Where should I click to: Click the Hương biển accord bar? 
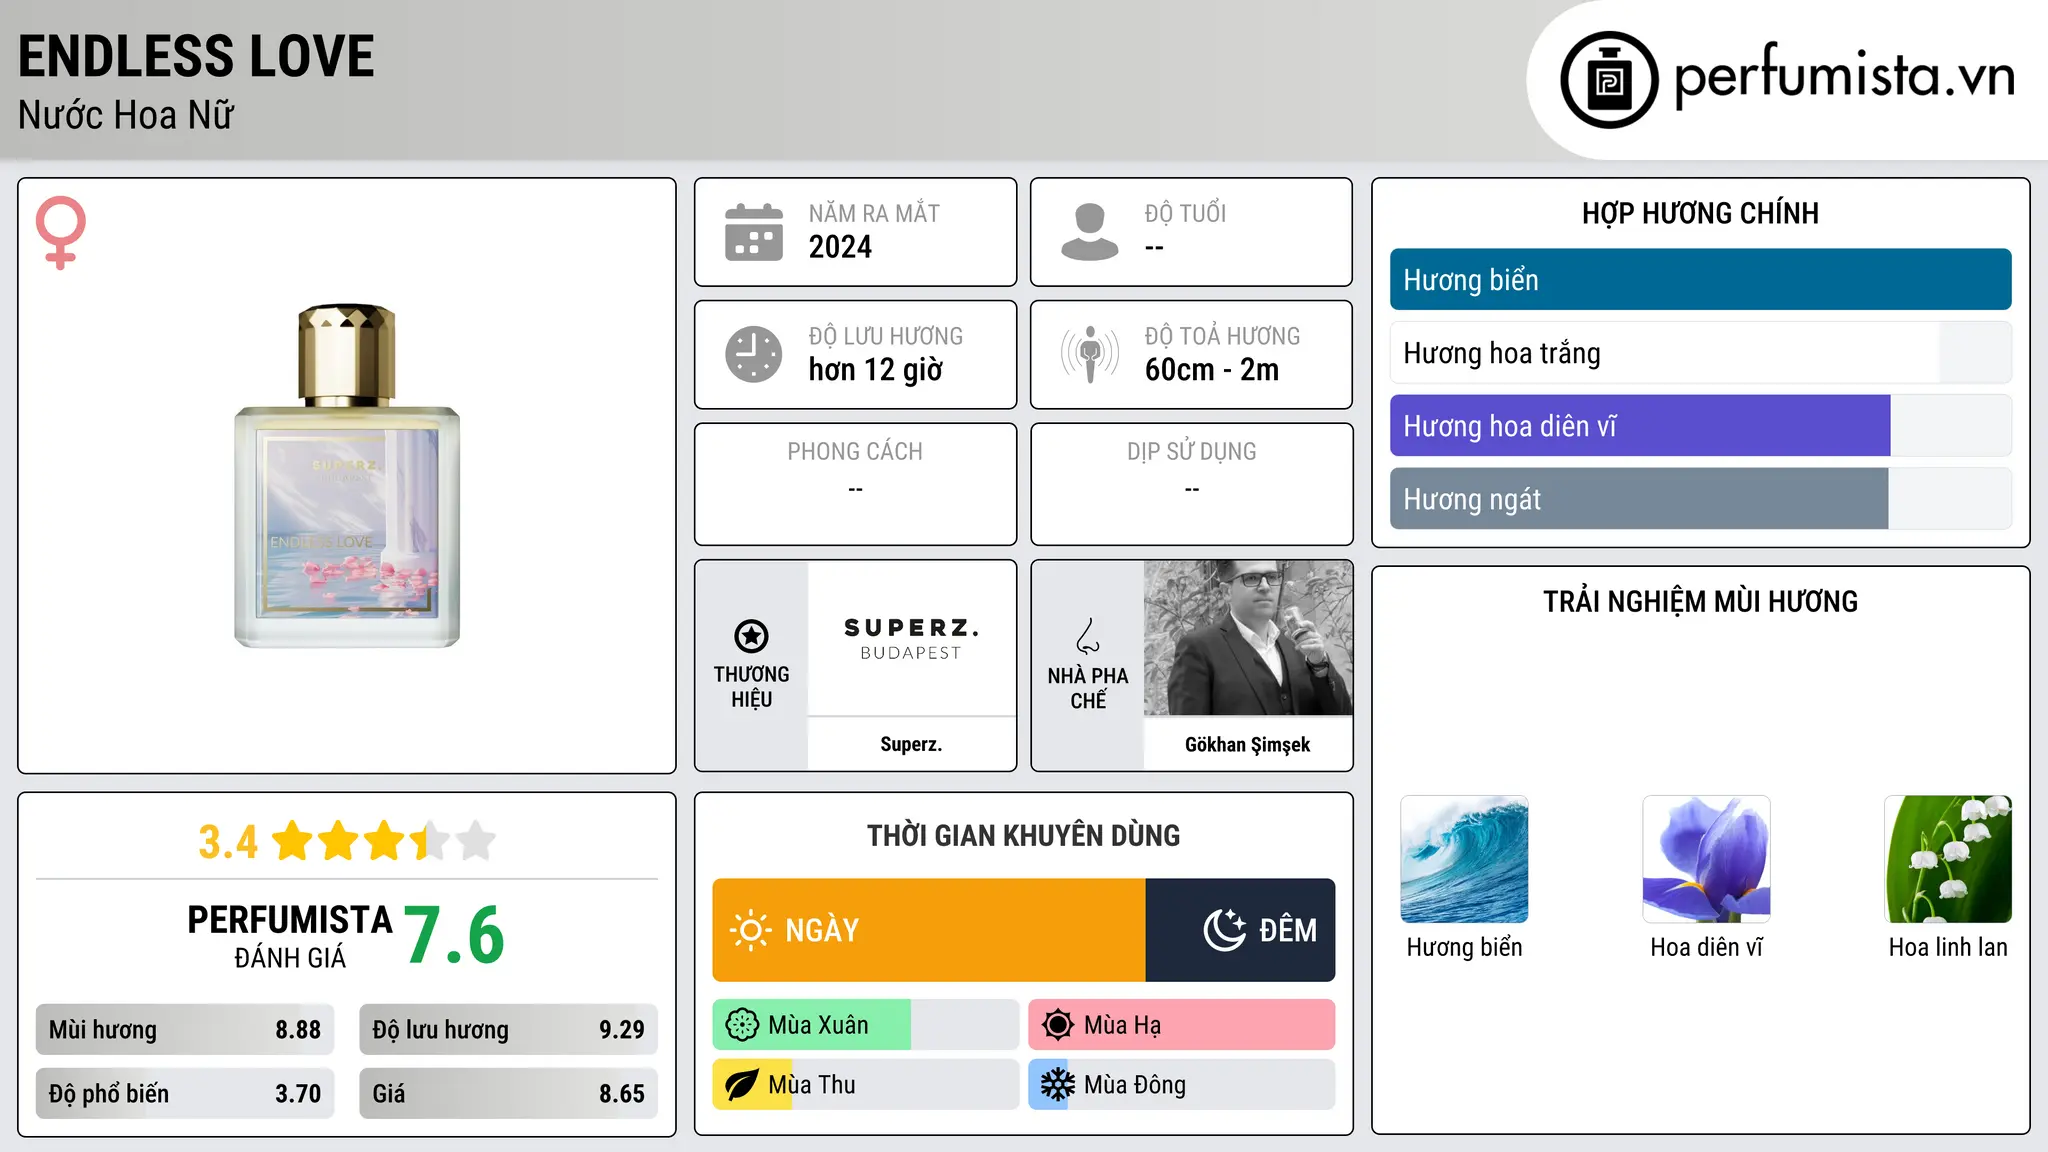1700,279
